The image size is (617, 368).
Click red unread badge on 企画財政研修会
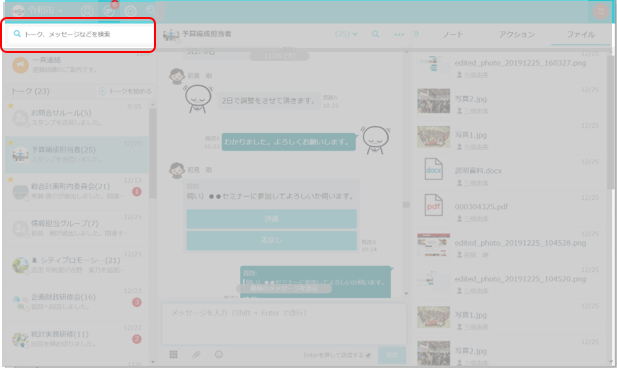[x=137, y=302]
